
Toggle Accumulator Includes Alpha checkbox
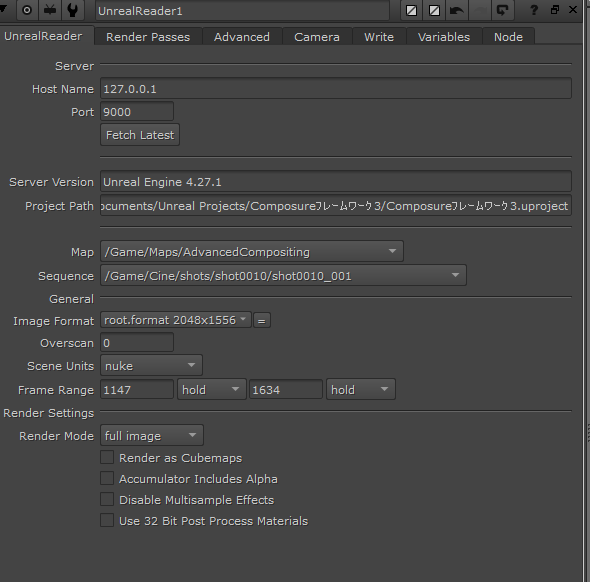tap(107, 478)
